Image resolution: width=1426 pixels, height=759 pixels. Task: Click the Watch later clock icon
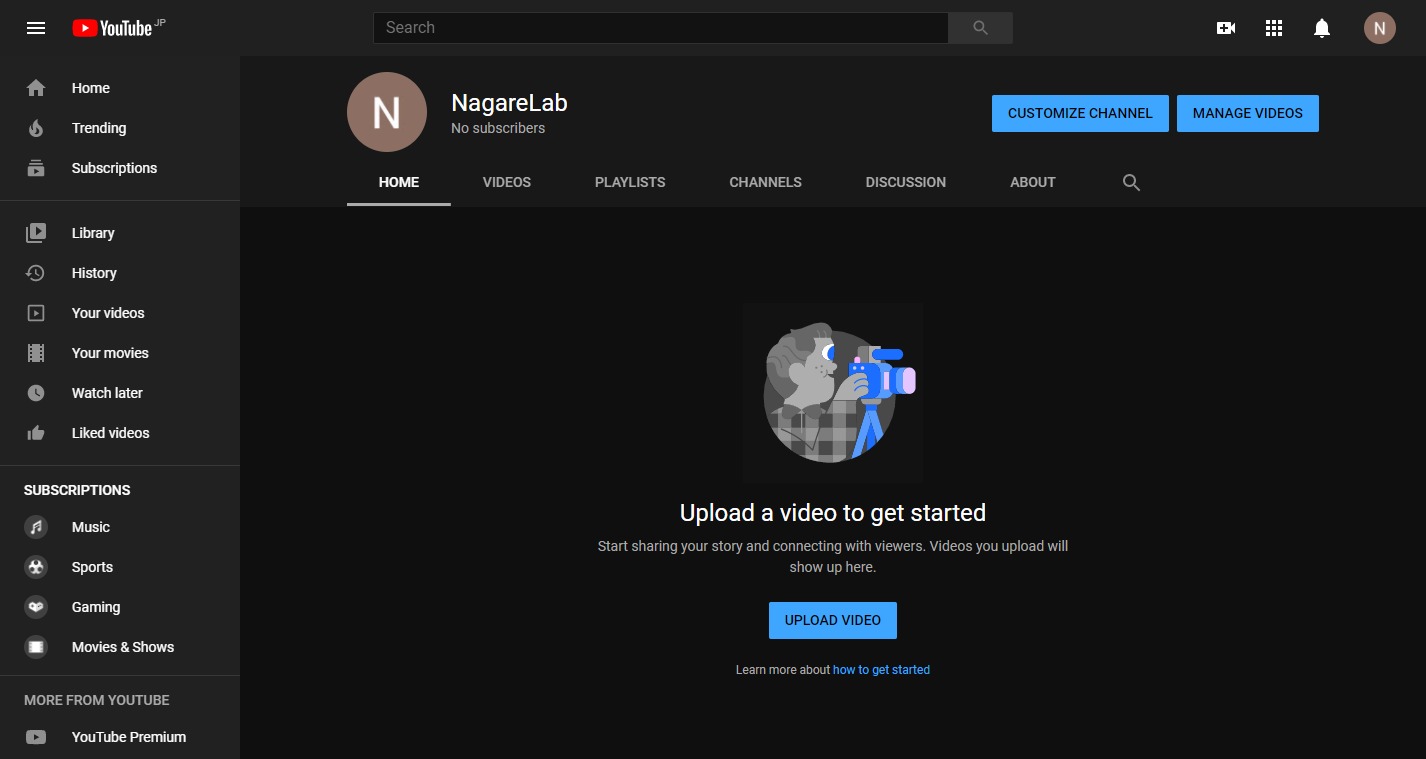tap(36, 393)
